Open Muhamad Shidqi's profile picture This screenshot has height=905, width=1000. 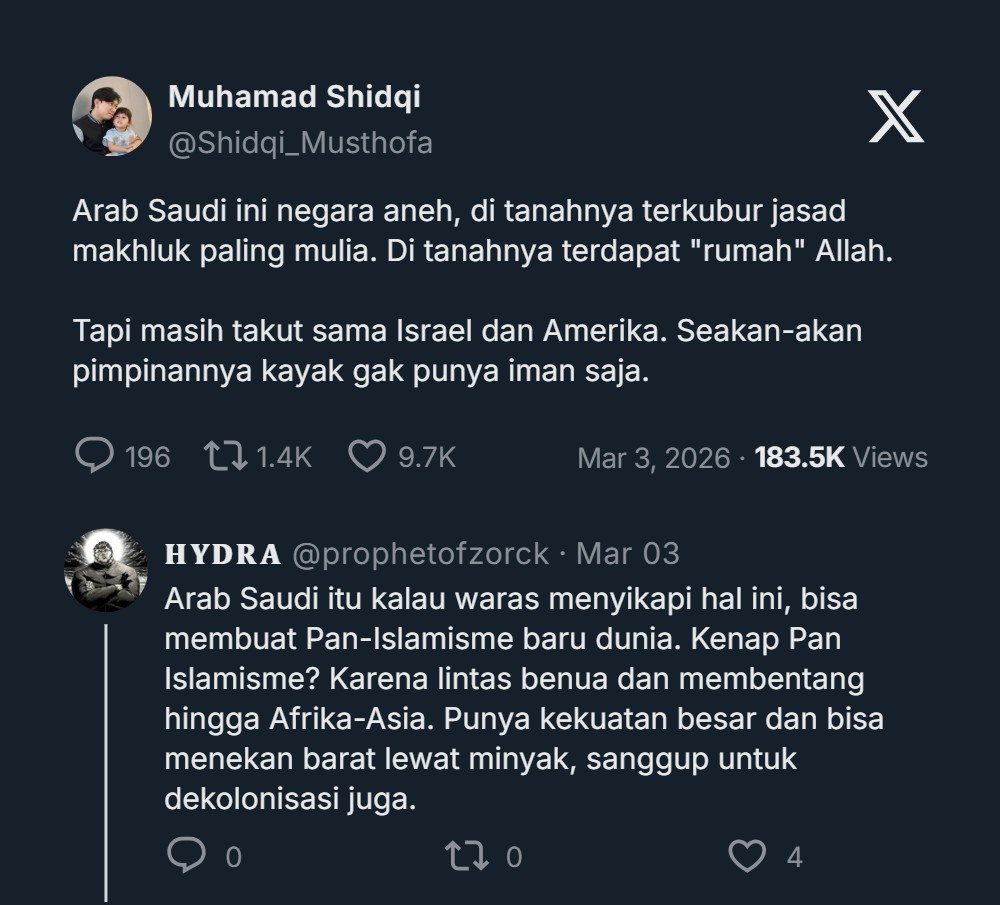[x=111, y=116]
